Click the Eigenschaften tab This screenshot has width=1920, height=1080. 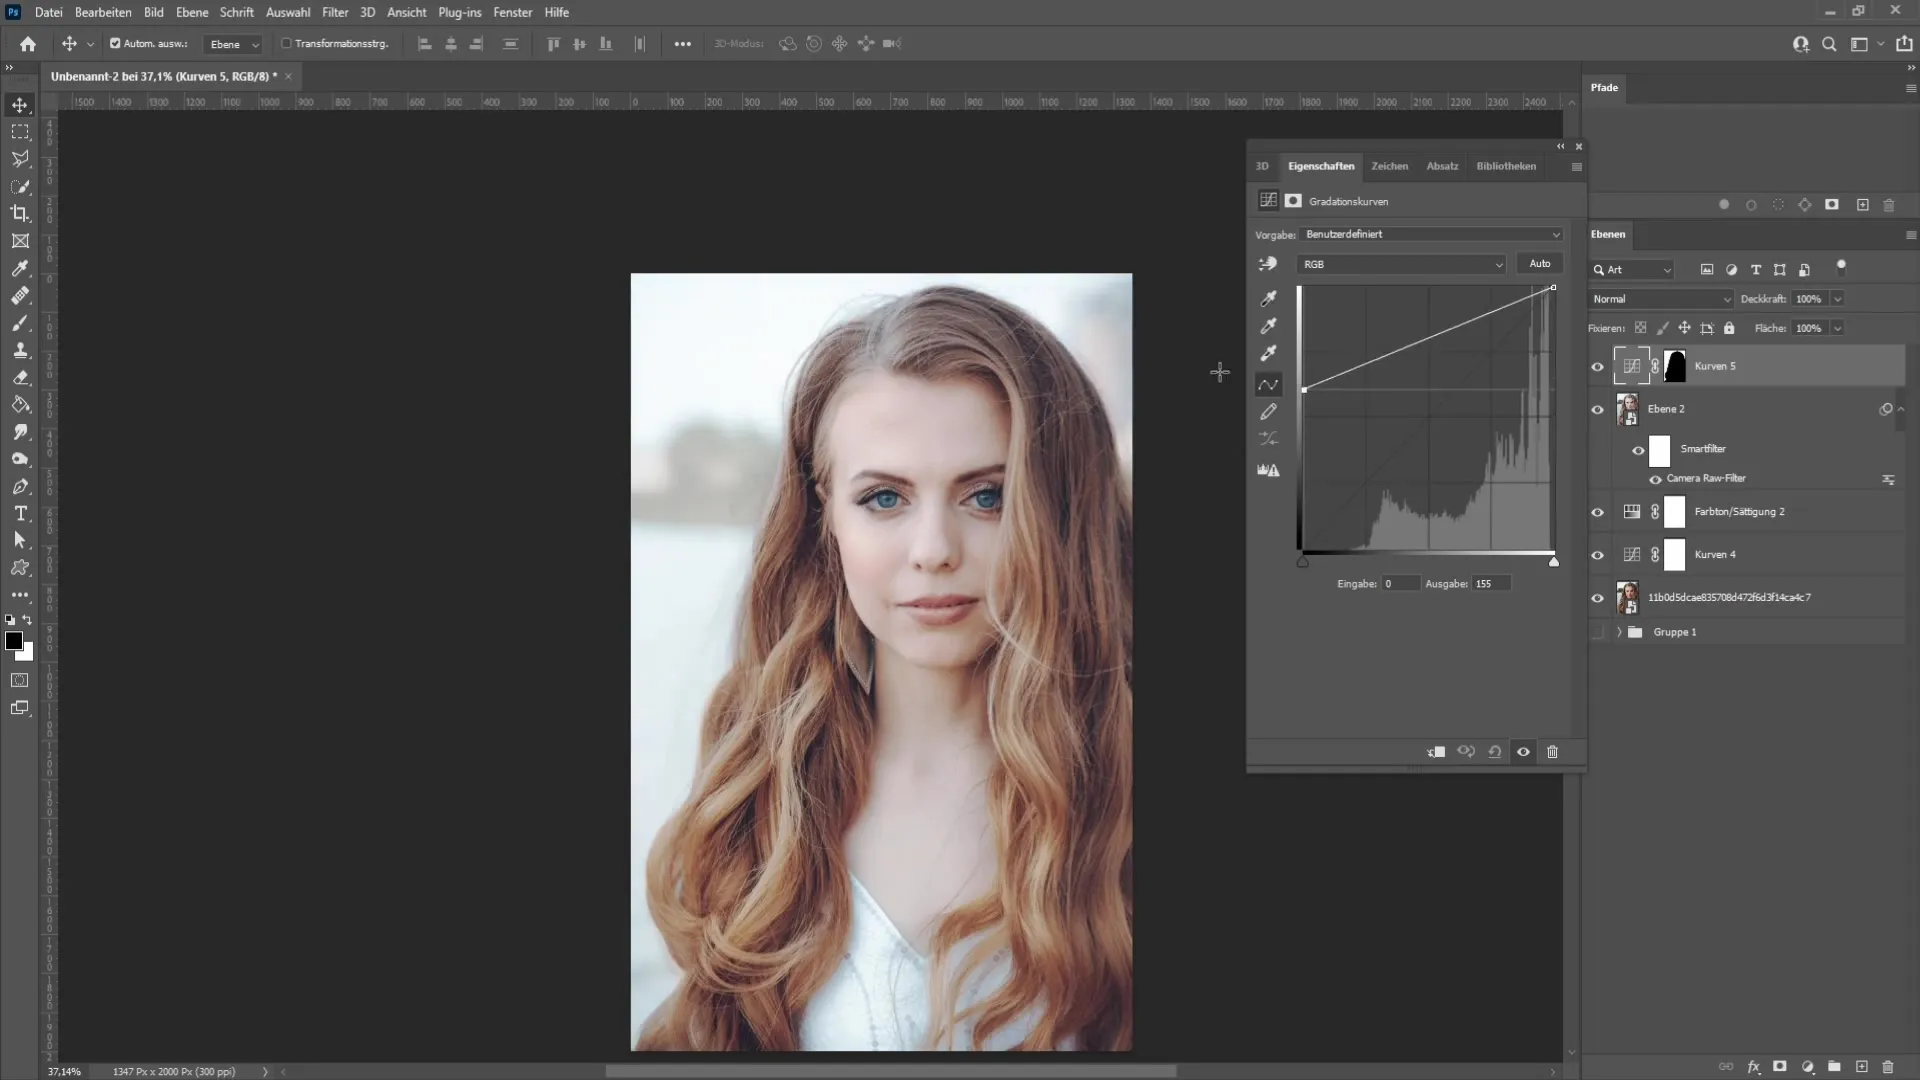point(1320,165)
